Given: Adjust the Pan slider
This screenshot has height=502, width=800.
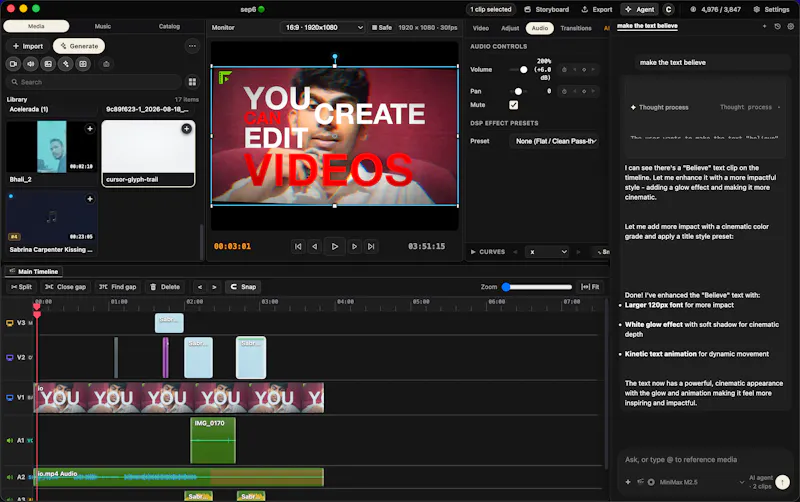Looking at the screenshot, I should (x=518, y=91).
